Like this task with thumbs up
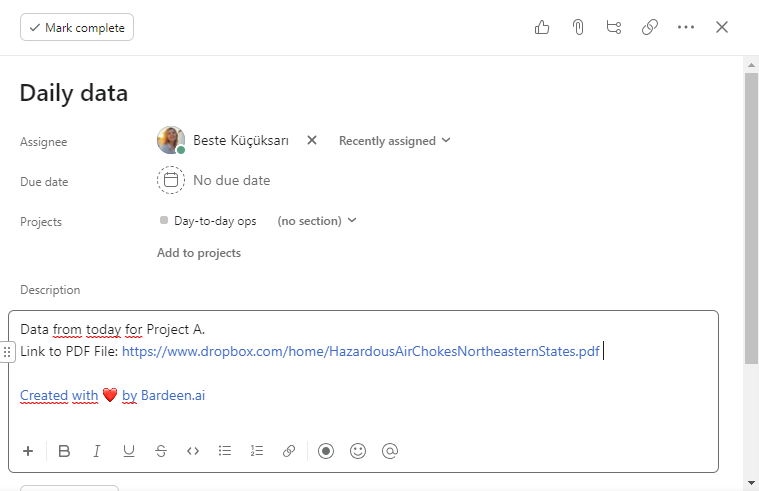The height and width of the screenshot is (491, 759). point(542,27)
